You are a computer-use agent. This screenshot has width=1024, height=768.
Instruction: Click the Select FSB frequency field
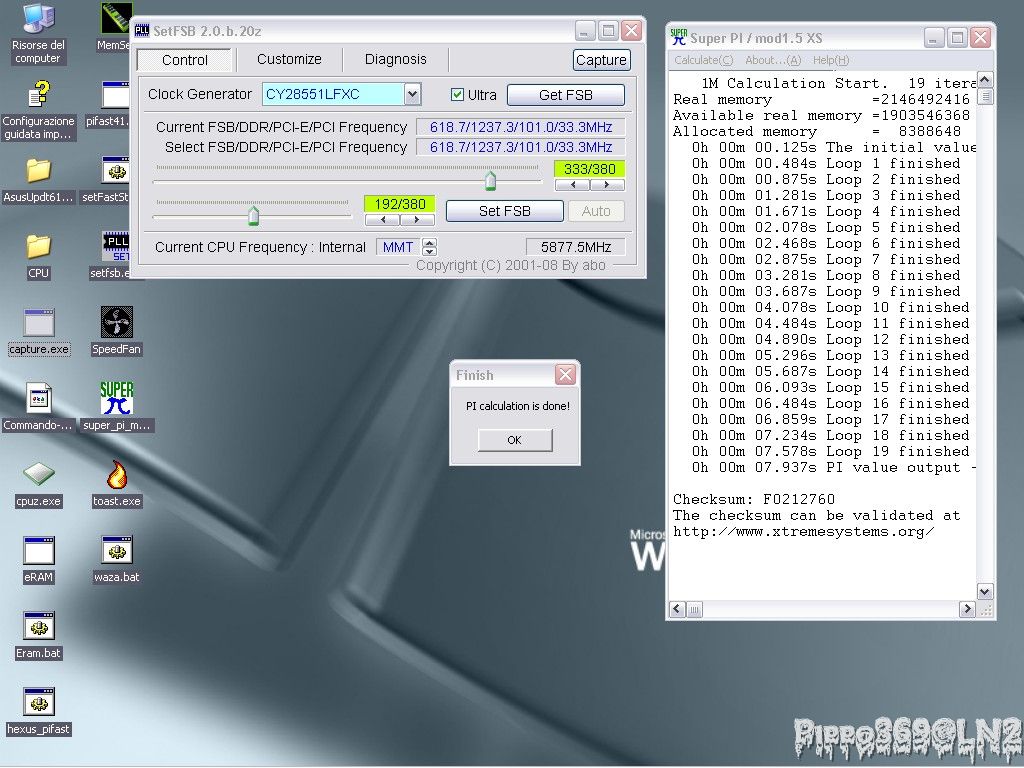click(x=520, y=147)
